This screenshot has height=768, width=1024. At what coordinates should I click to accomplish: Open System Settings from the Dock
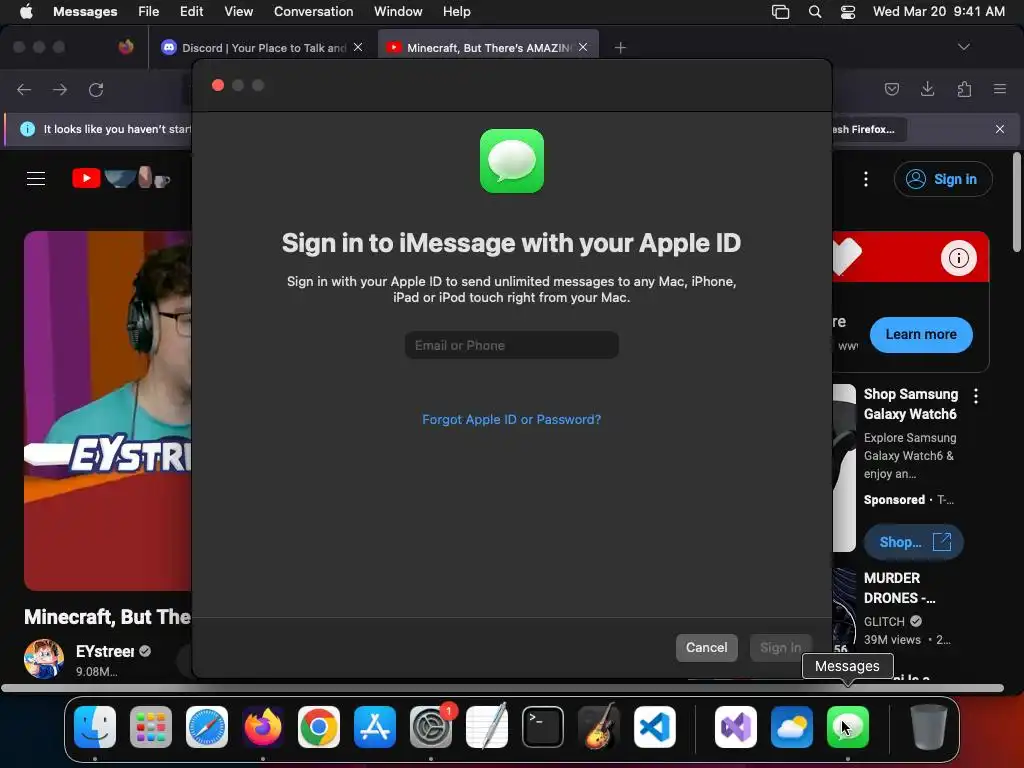[x=431, y=727]
